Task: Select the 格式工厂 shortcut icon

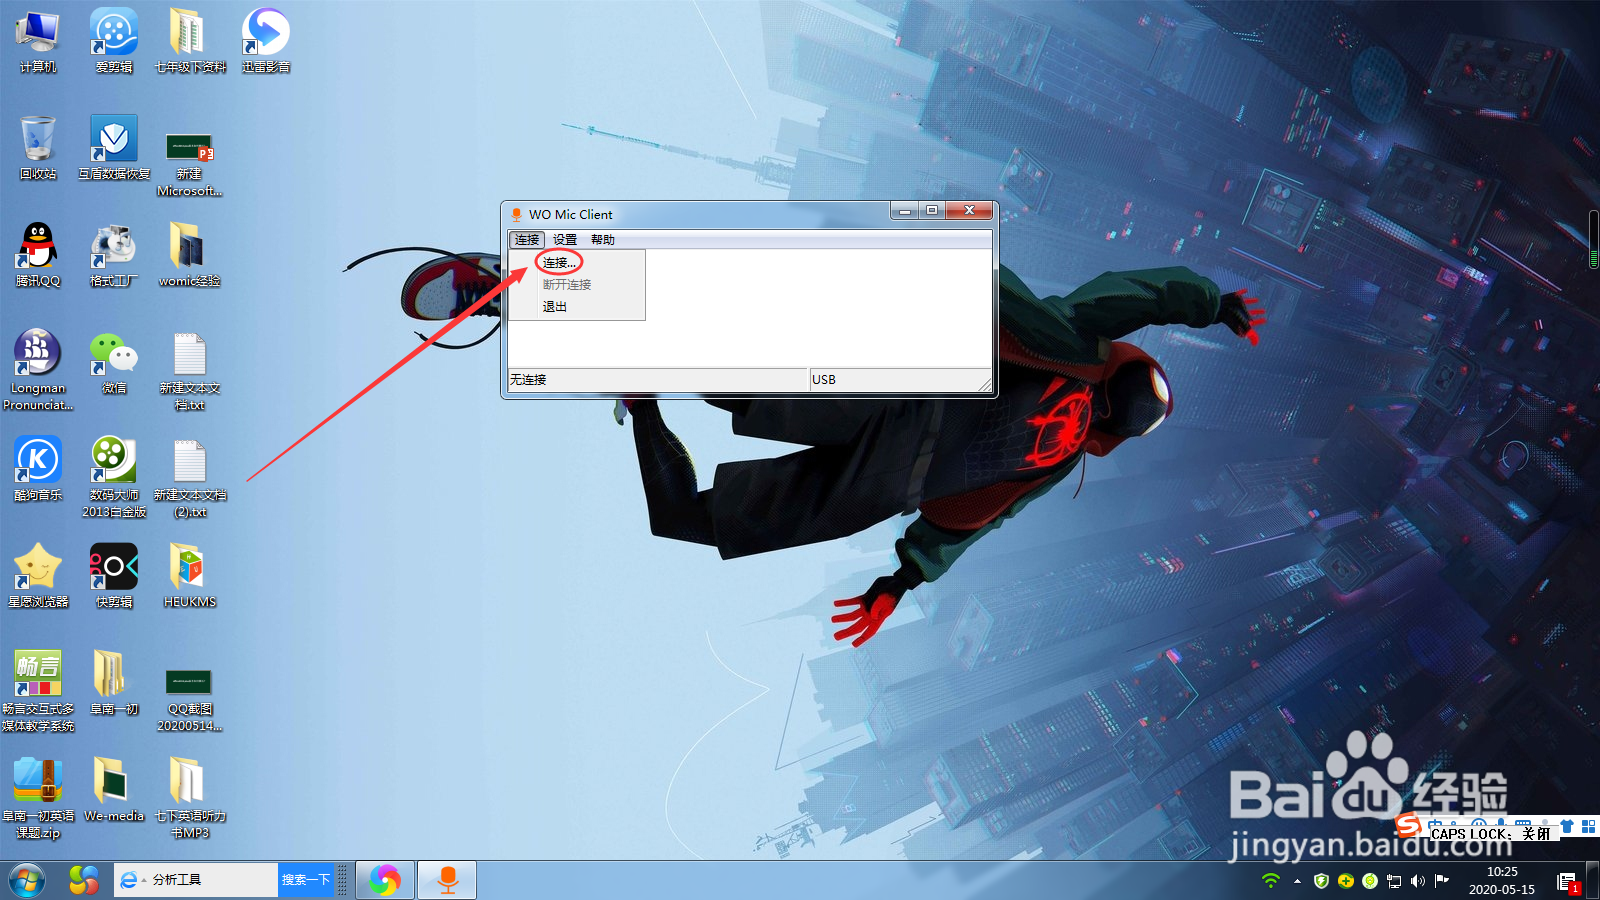Action: 114,255
